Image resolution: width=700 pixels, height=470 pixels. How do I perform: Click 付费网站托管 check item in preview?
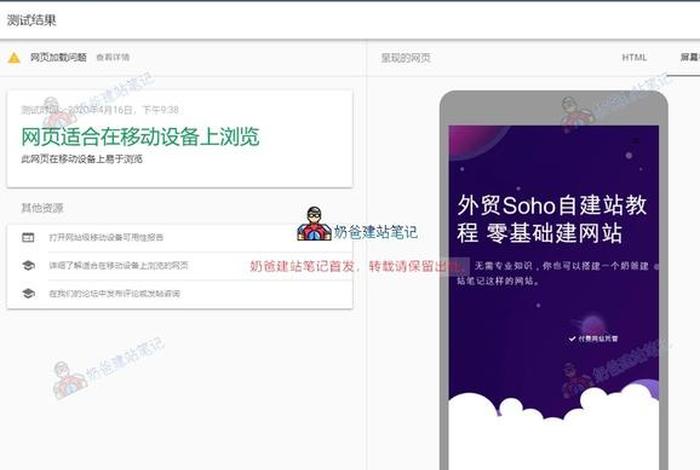coord(593,339)
